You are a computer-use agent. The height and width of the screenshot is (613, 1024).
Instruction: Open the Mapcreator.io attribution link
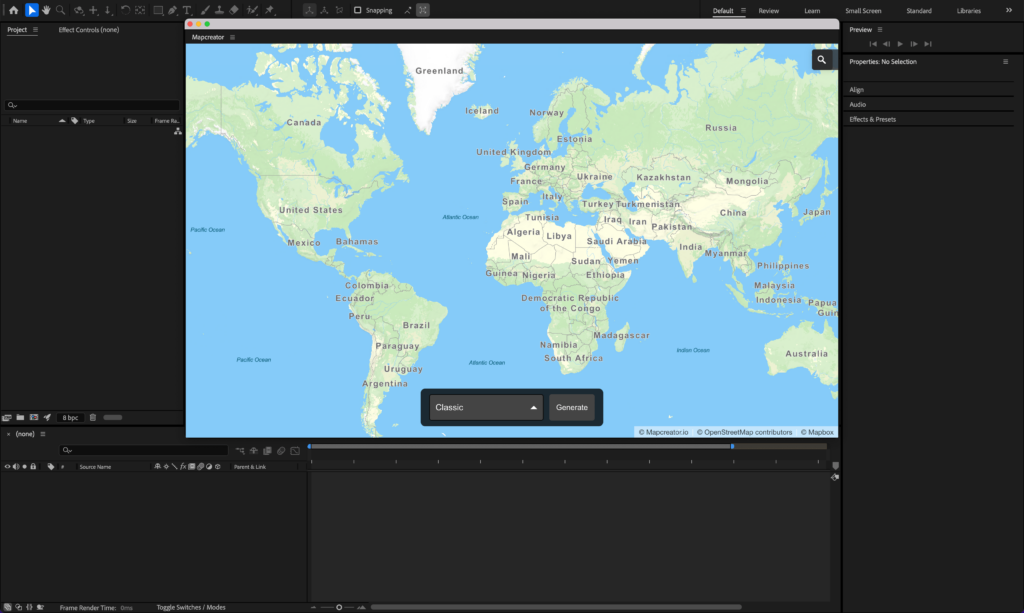(663, 432)
